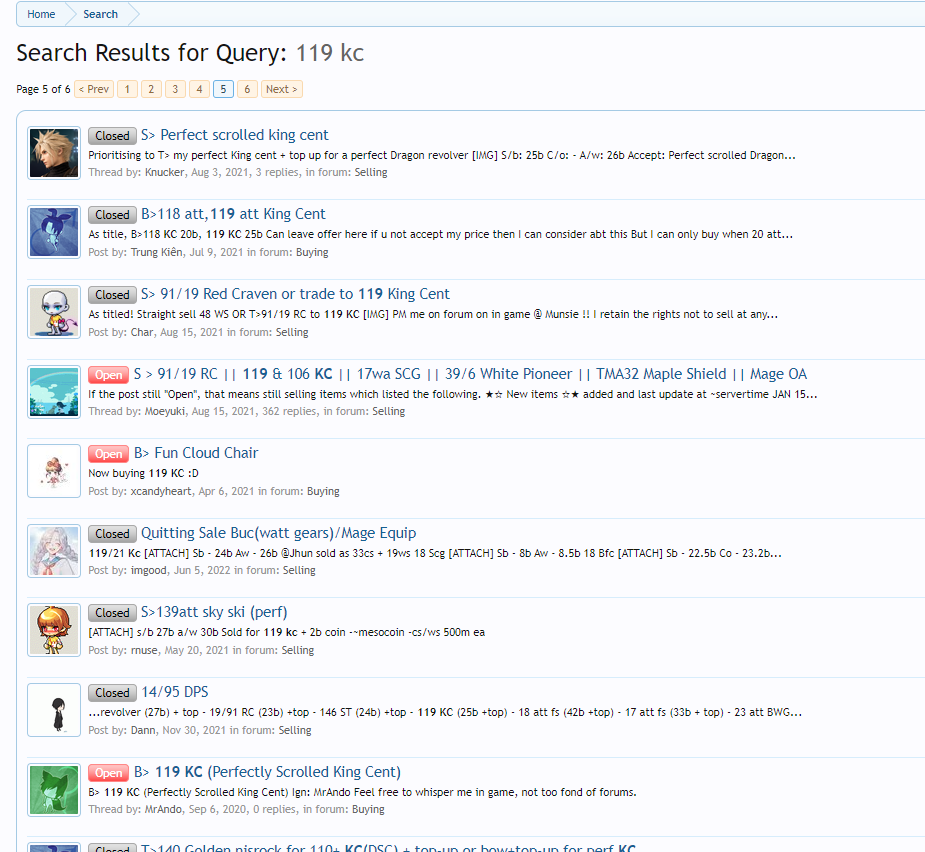Open Buying forum link in xcandyheart's result
This screenshot has height=852, width=925.
coord(323,491)
